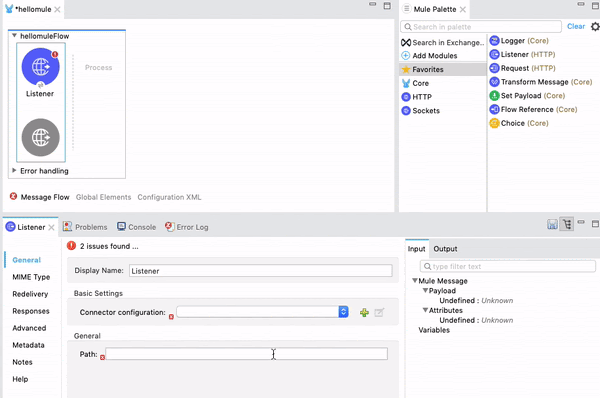
Task: Minimize the Mule Palette panel
Action: pos(581,4)
